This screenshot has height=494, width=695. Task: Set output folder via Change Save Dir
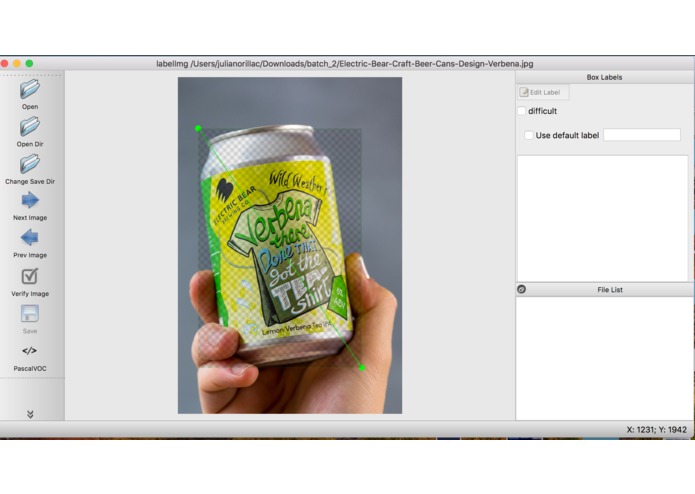[x=30, y=164]
